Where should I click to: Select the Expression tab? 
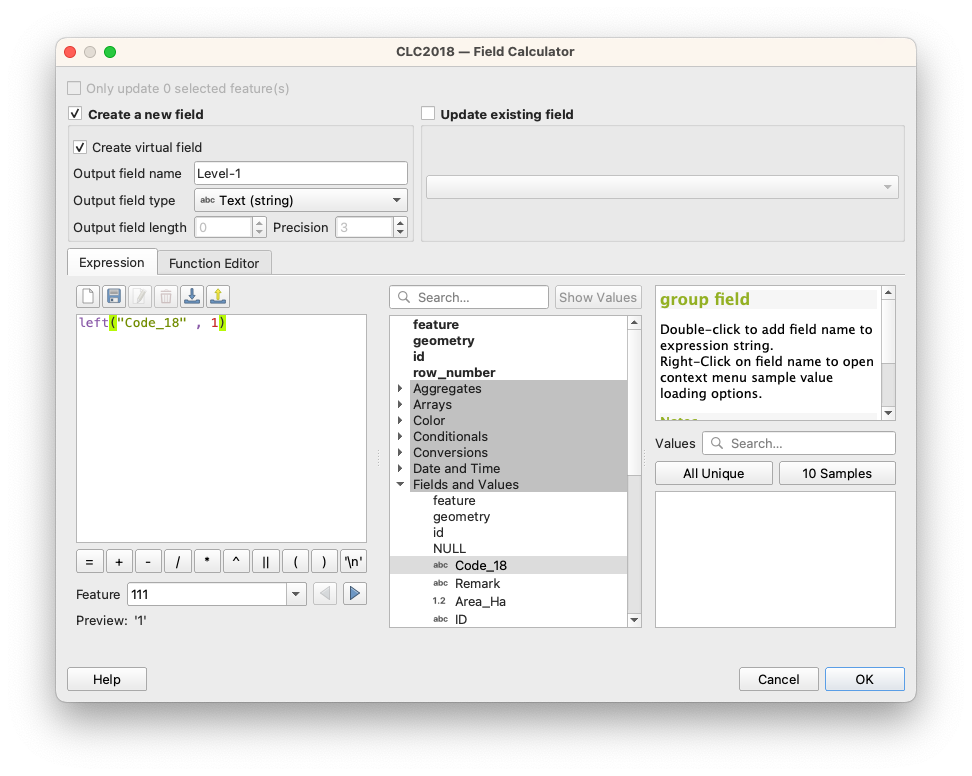(x=112, y=262)
